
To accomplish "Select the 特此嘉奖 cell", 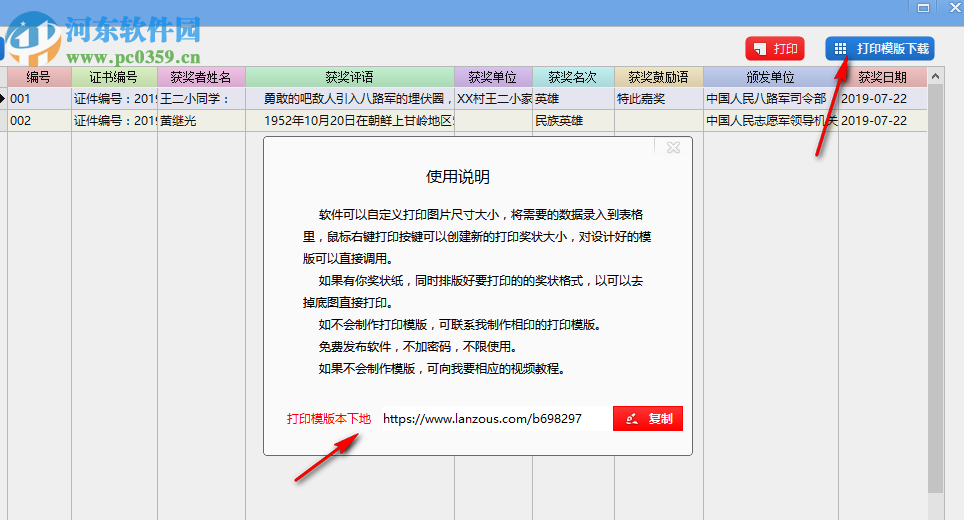I will pyautogui.click(x=658, y=98).
